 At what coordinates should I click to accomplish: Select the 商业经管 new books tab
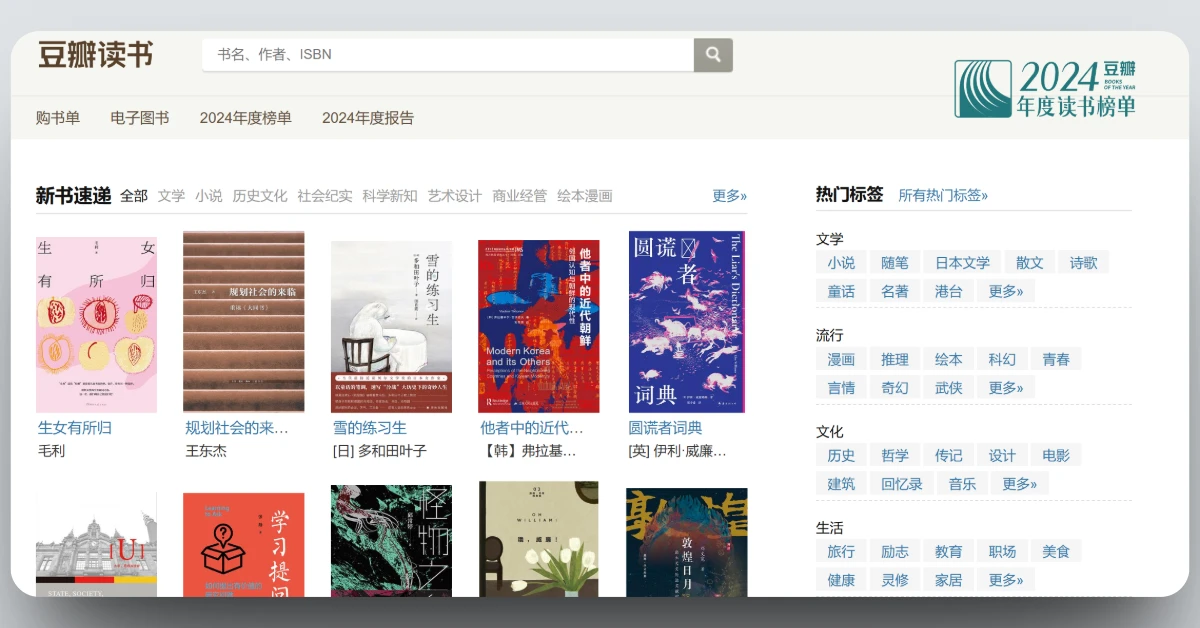click(x=520, y=196)
